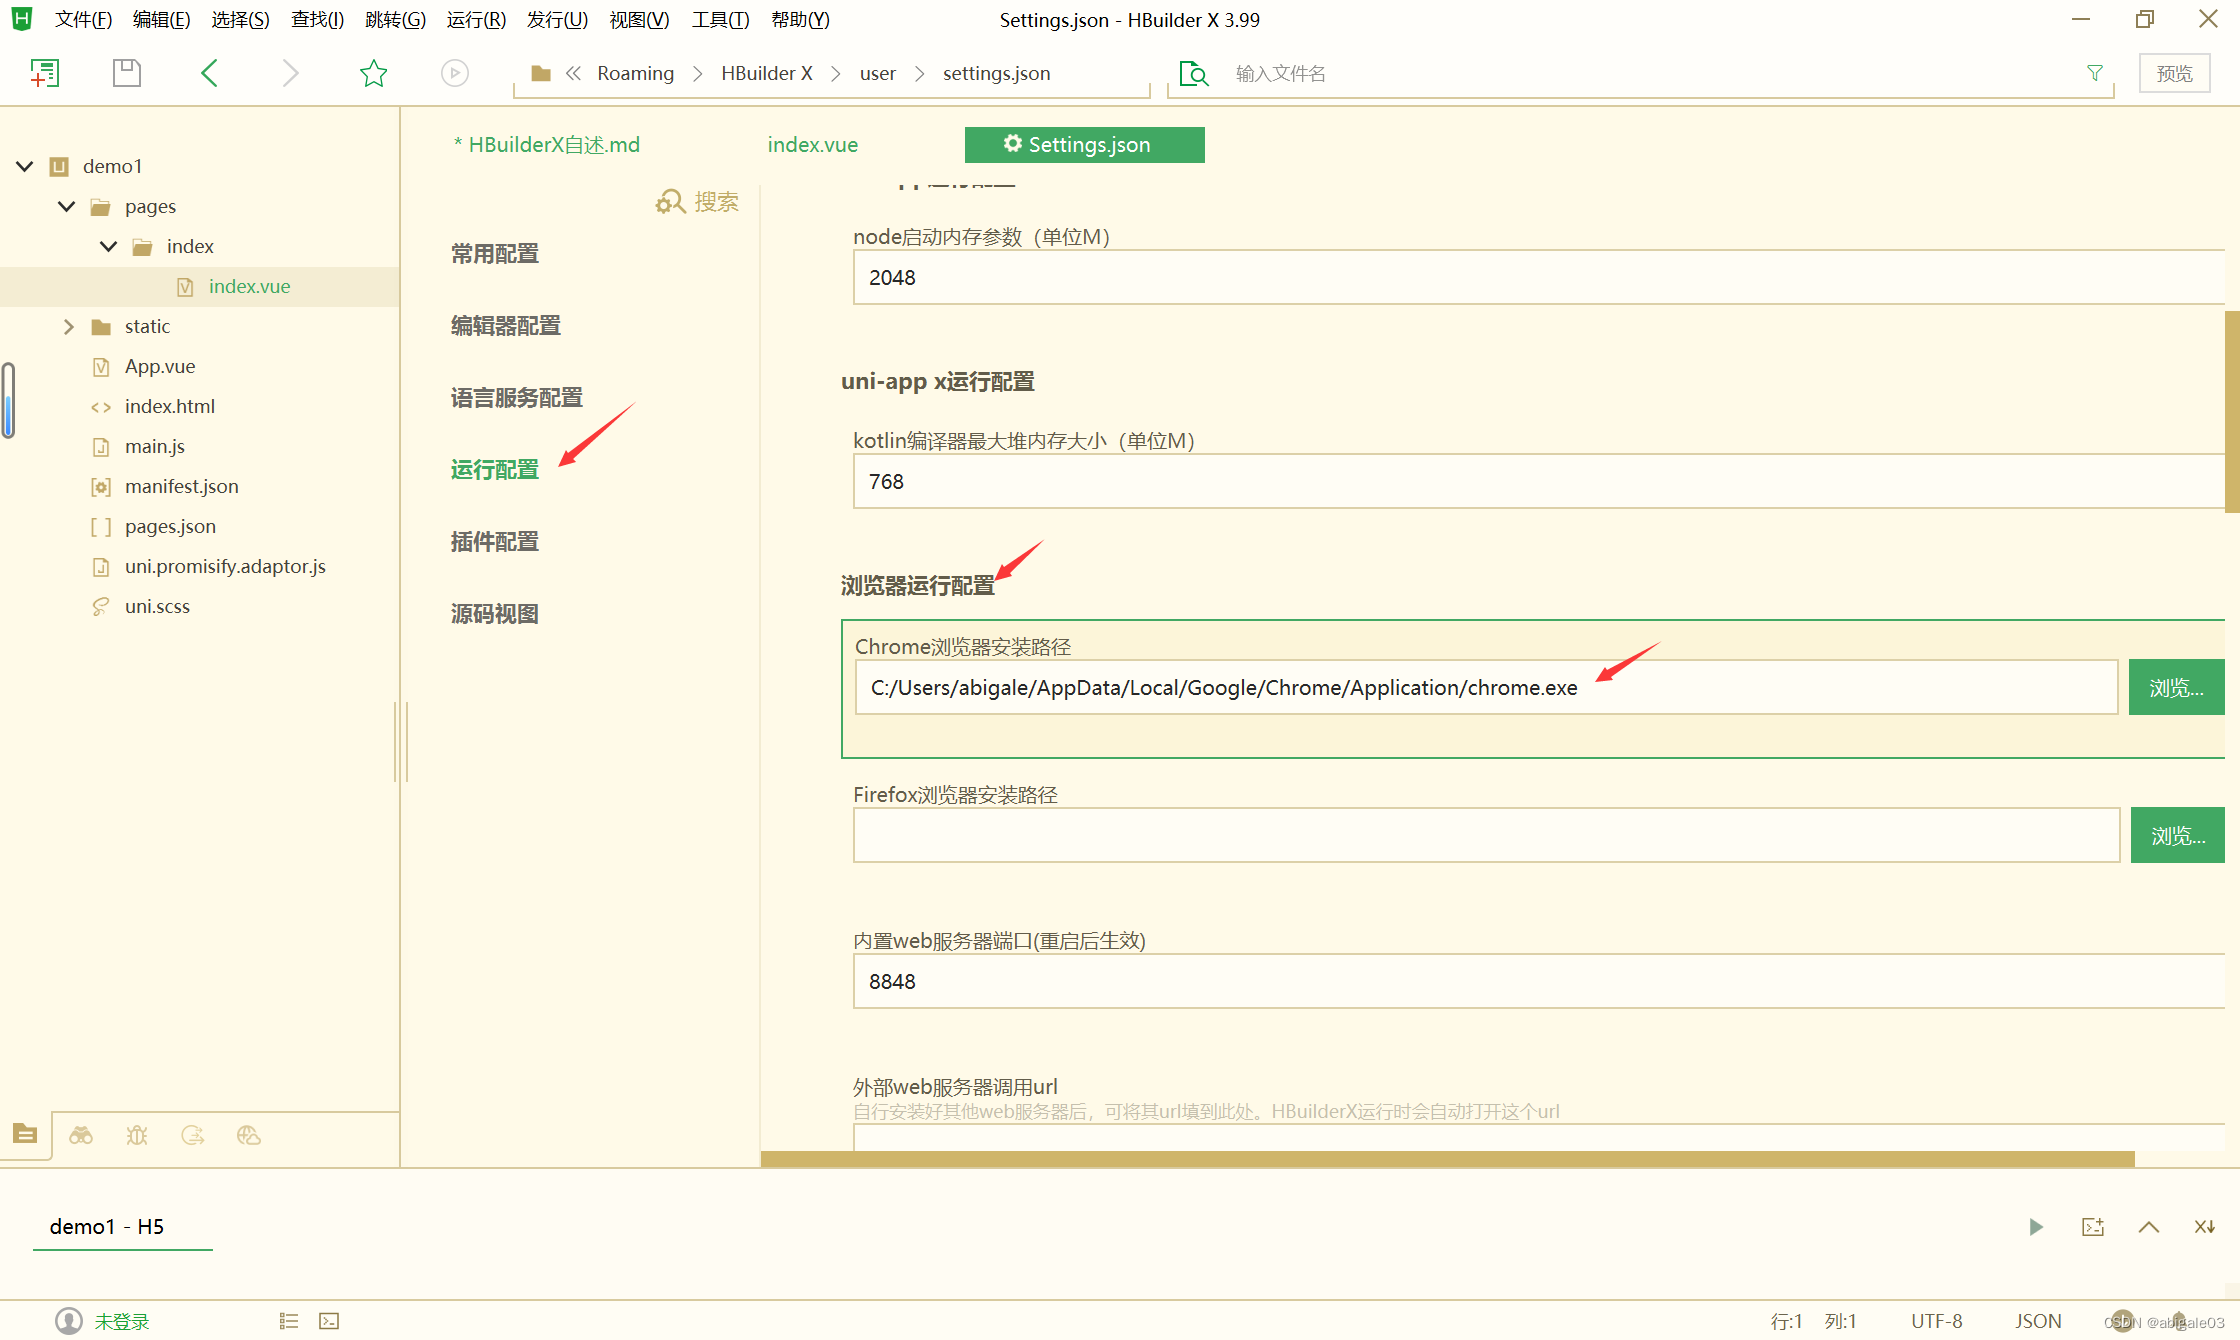
Task: Click the vertical settings scrollbar
Action: pyautogui.click(x=2232, y=411)
